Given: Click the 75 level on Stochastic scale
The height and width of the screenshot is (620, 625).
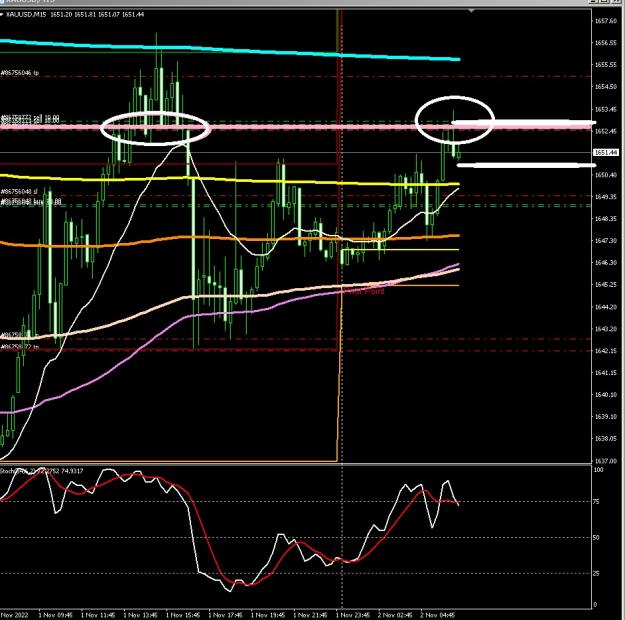Looking at the screenshot, I should click(596, 502).
